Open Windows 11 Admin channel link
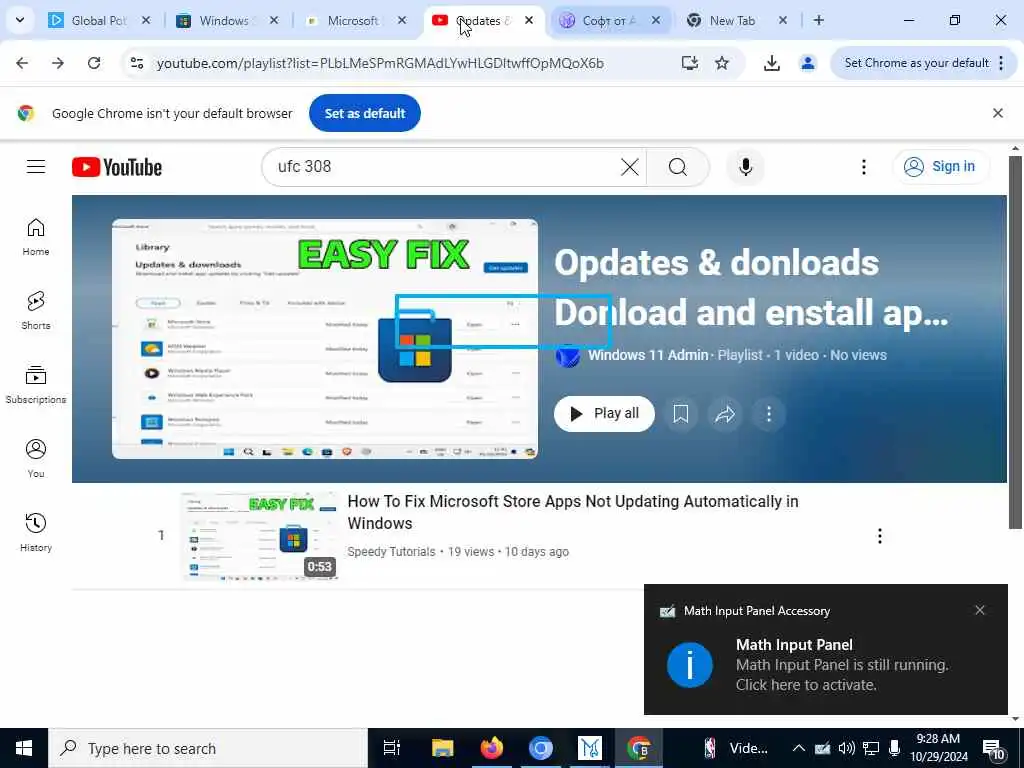 click(x=648, y=355)
